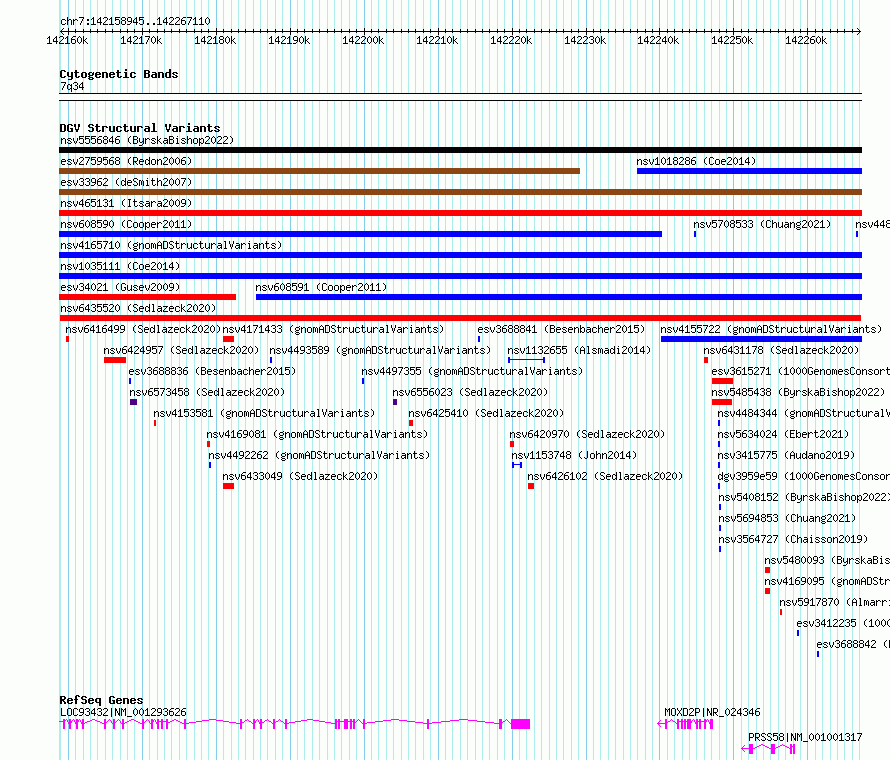This screenshot has width=890, height=760.
Task: Click the red nsv4169095 variant marker
Action: [767, 591]
